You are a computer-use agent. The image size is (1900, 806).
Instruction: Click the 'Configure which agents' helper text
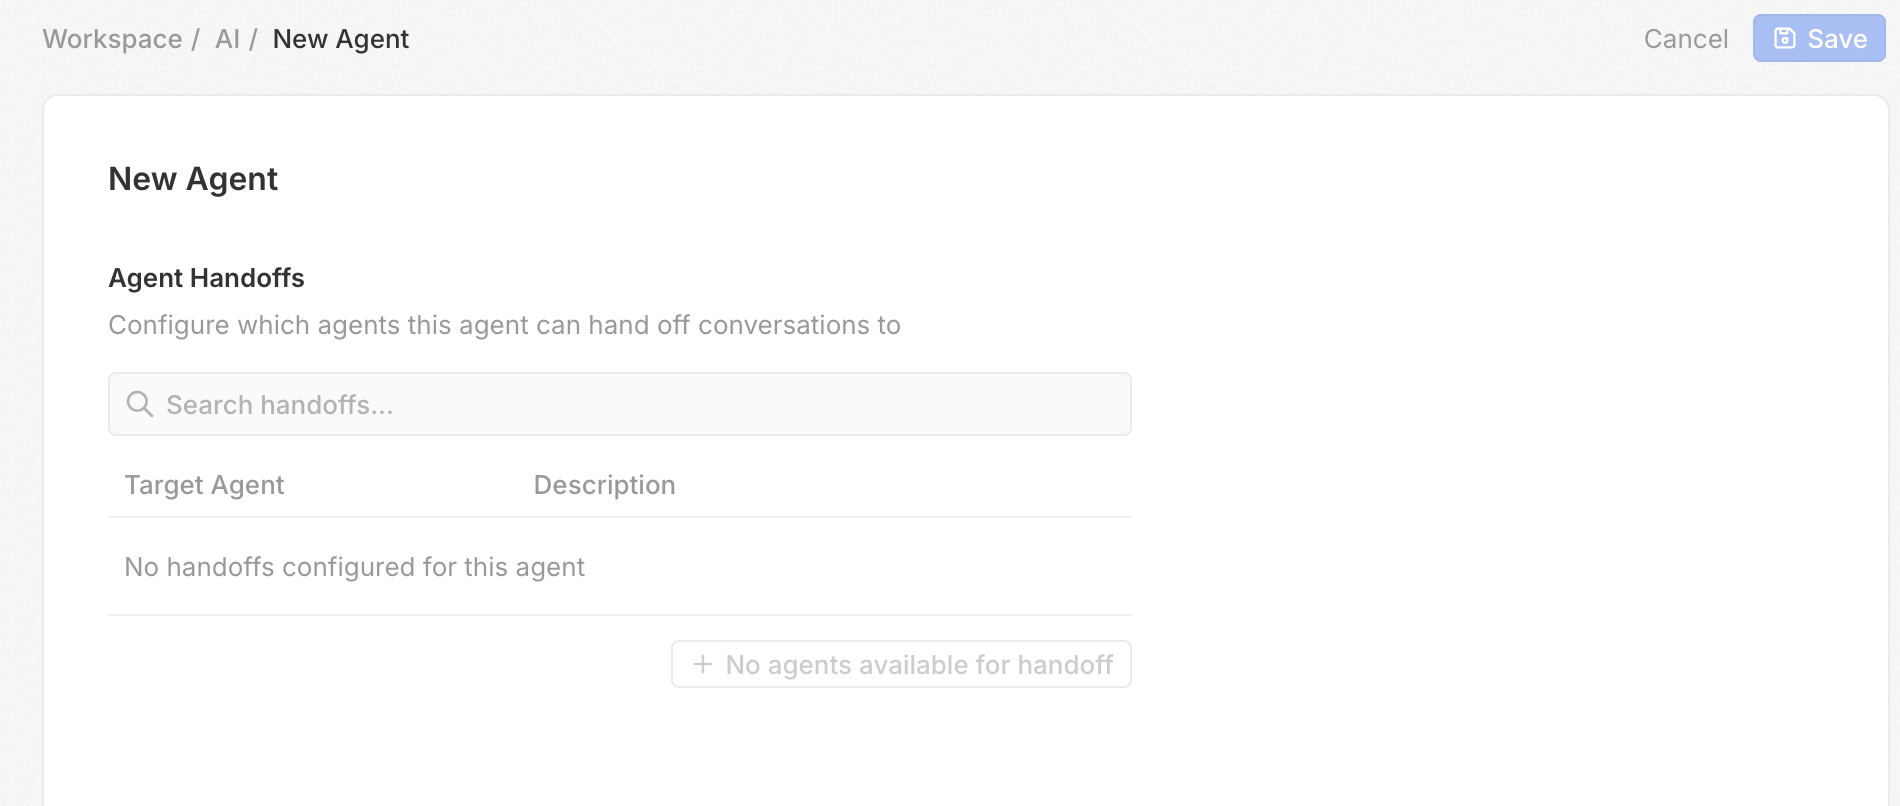(504, 325)
